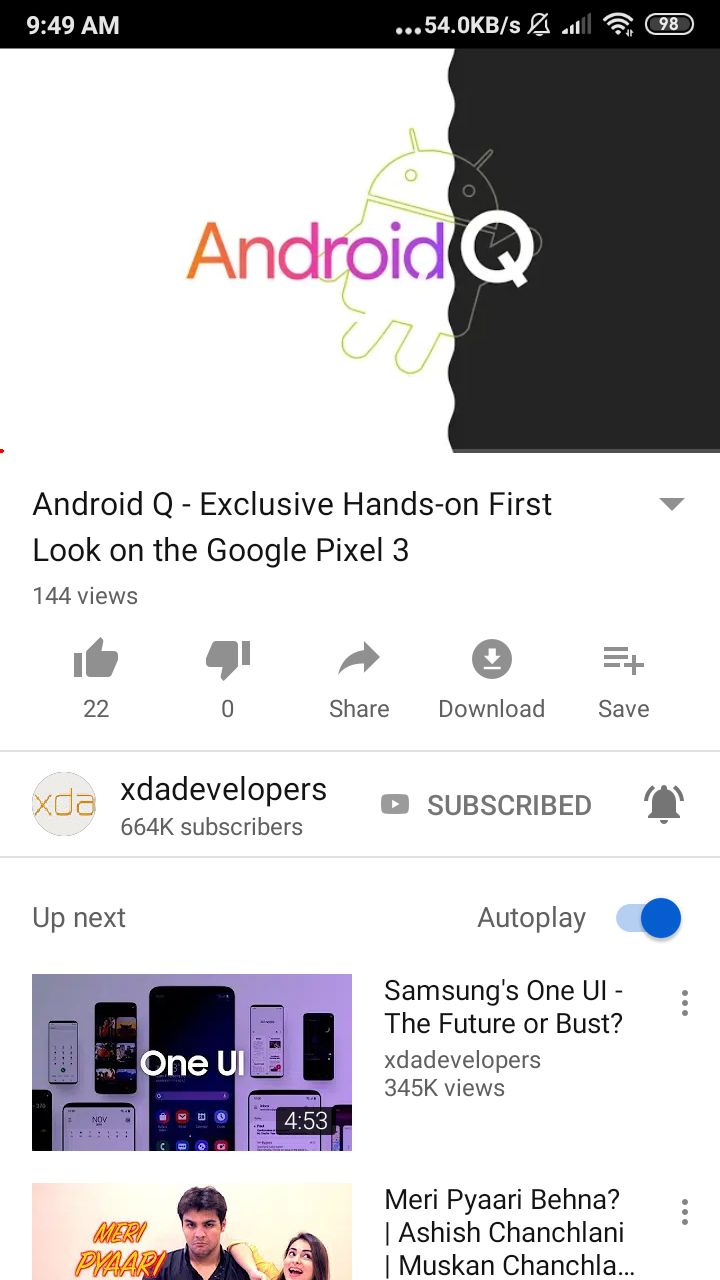Tap the thumbs-up like icon
Screen dimensions: 720x1280
(x=96, y=659)
